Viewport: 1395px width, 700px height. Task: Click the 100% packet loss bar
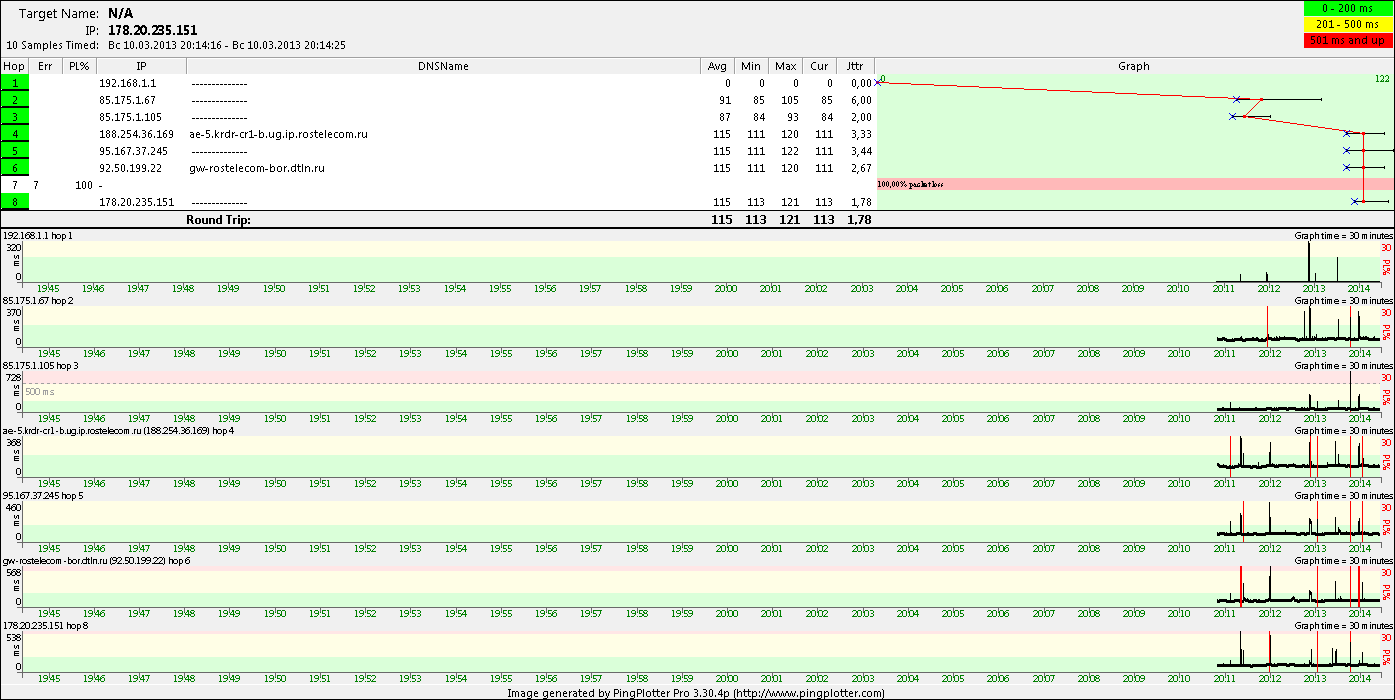[1133, 185]
